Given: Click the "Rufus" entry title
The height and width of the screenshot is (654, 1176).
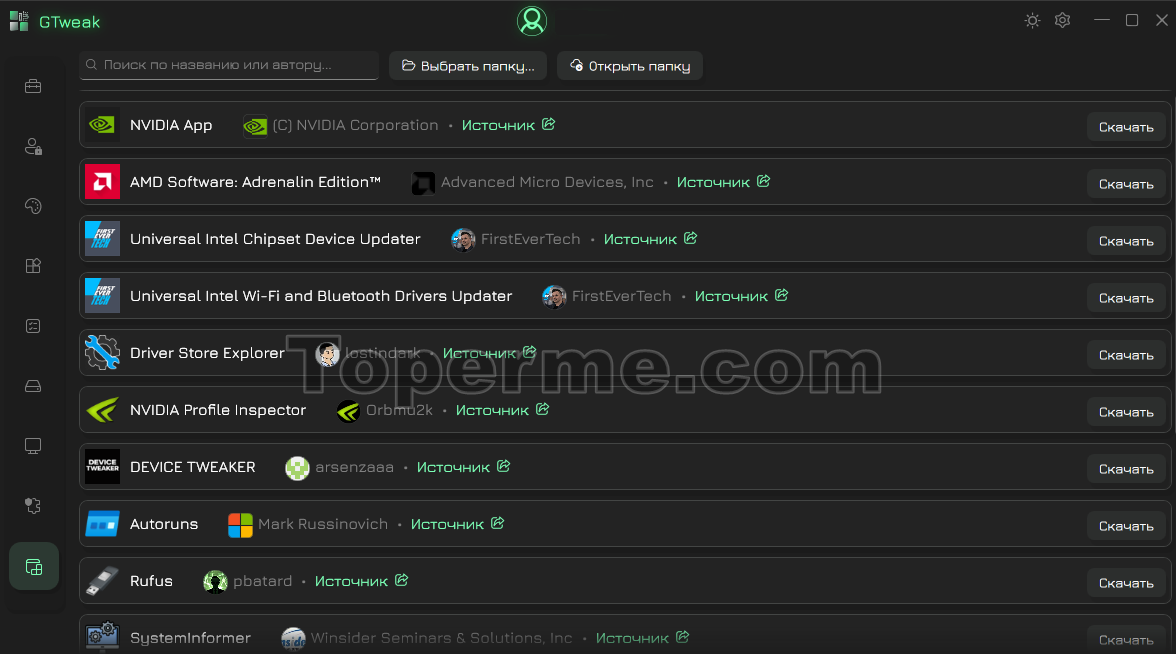Looking at the screenshot, I should coord(152,581).
